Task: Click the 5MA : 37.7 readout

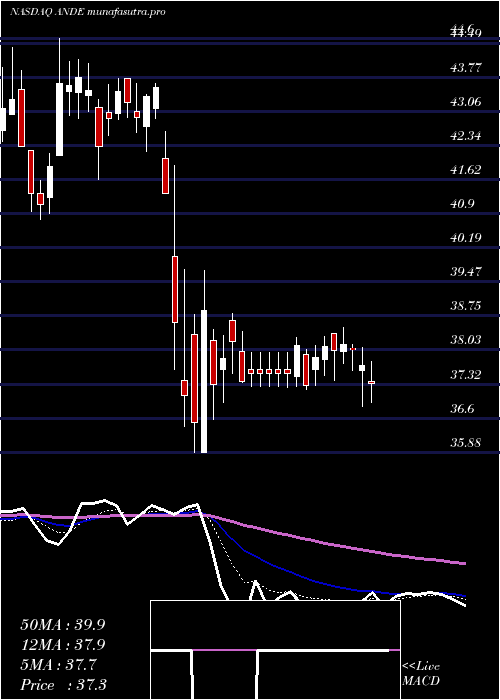Action: coord(58,665)
